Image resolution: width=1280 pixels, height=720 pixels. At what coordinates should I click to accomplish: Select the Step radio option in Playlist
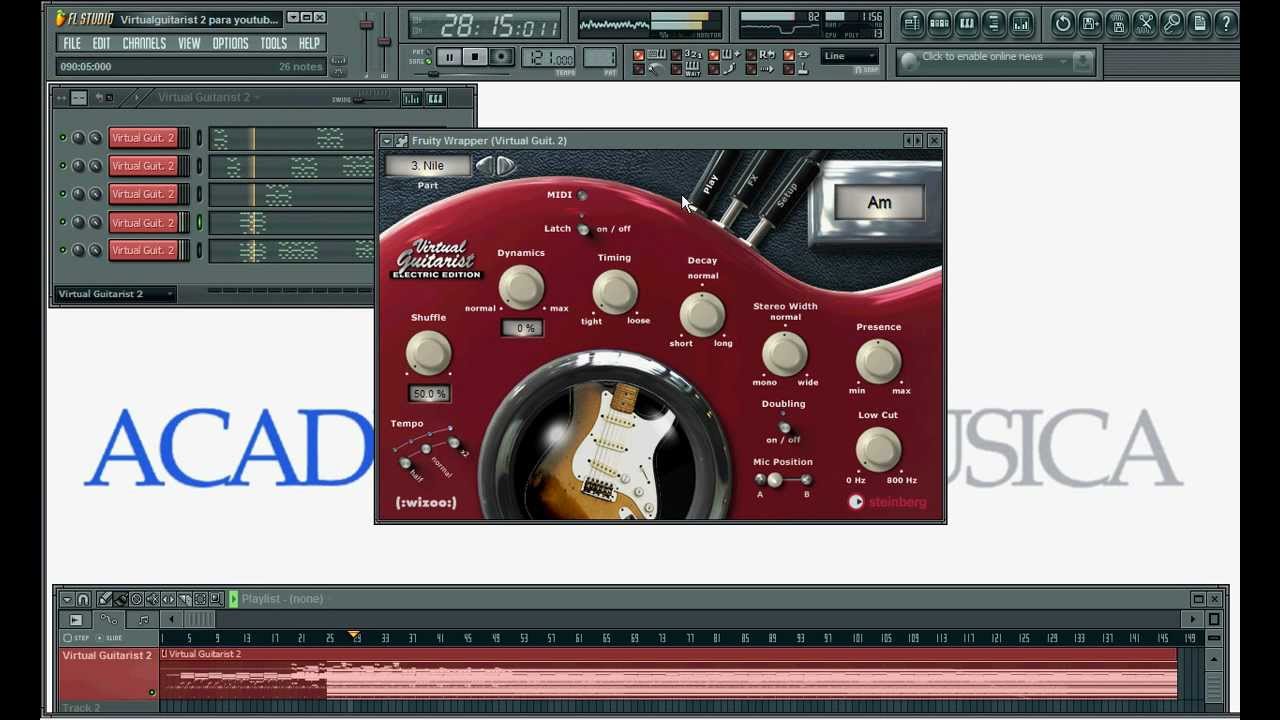click(68, 638)
